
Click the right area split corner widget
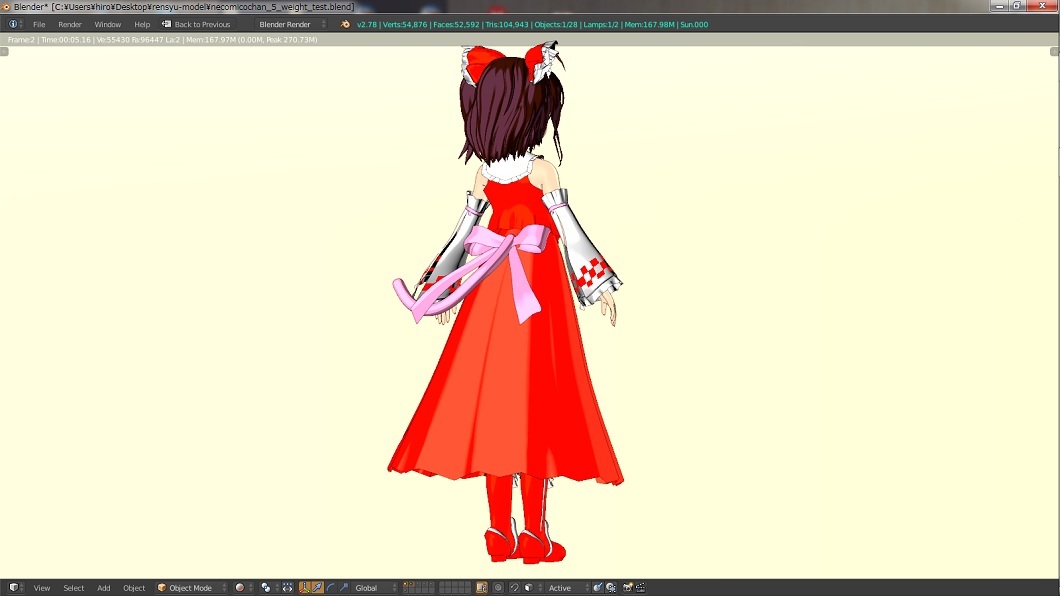tap(1055, 51)
